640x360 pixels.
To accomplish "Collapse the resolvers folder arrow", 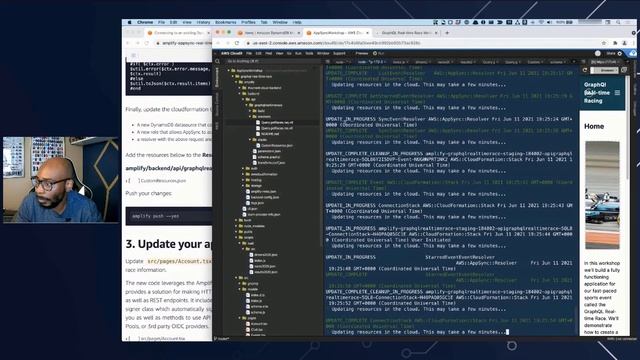I will point(250,117).
